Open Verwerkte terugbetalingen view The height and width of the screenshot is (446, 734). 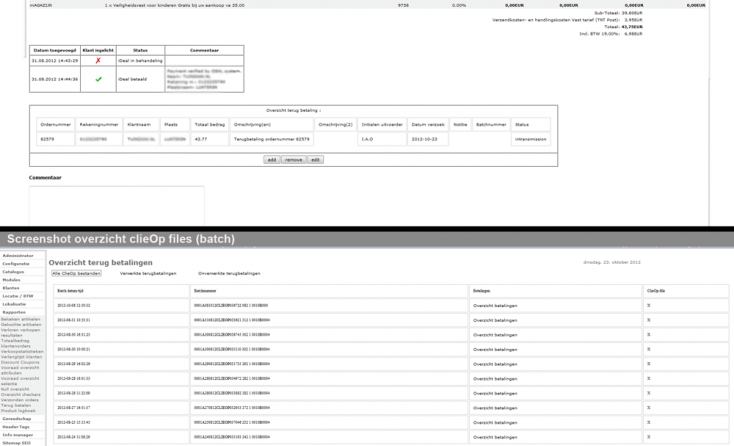148,272
